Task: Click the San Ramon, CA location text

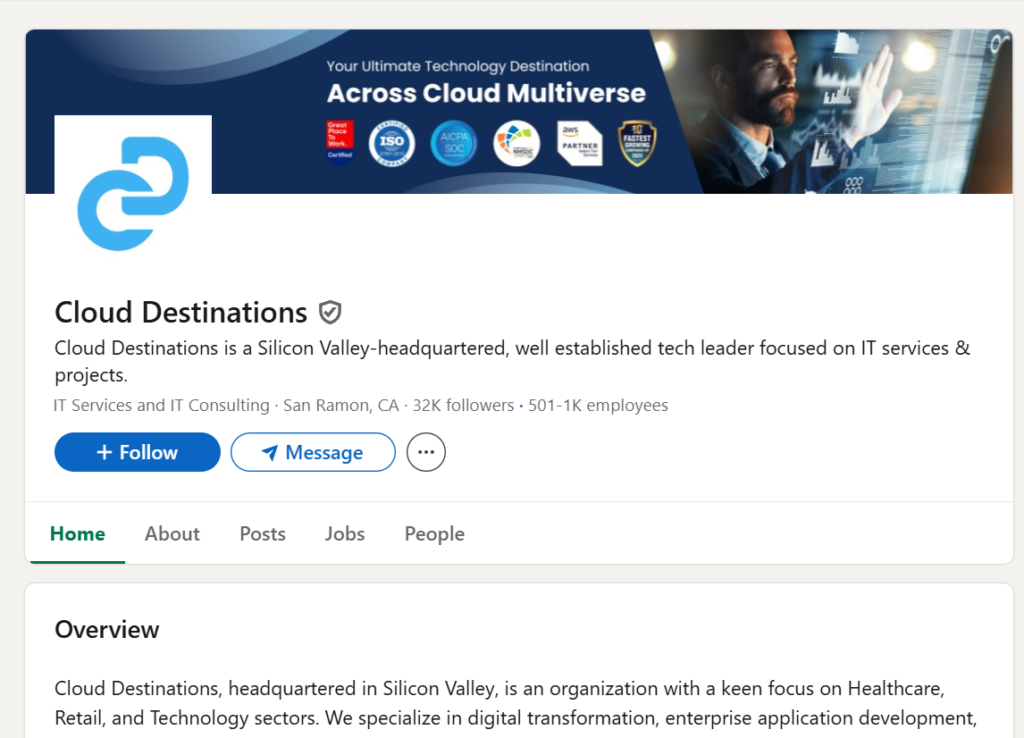Action: click(341, 406)
